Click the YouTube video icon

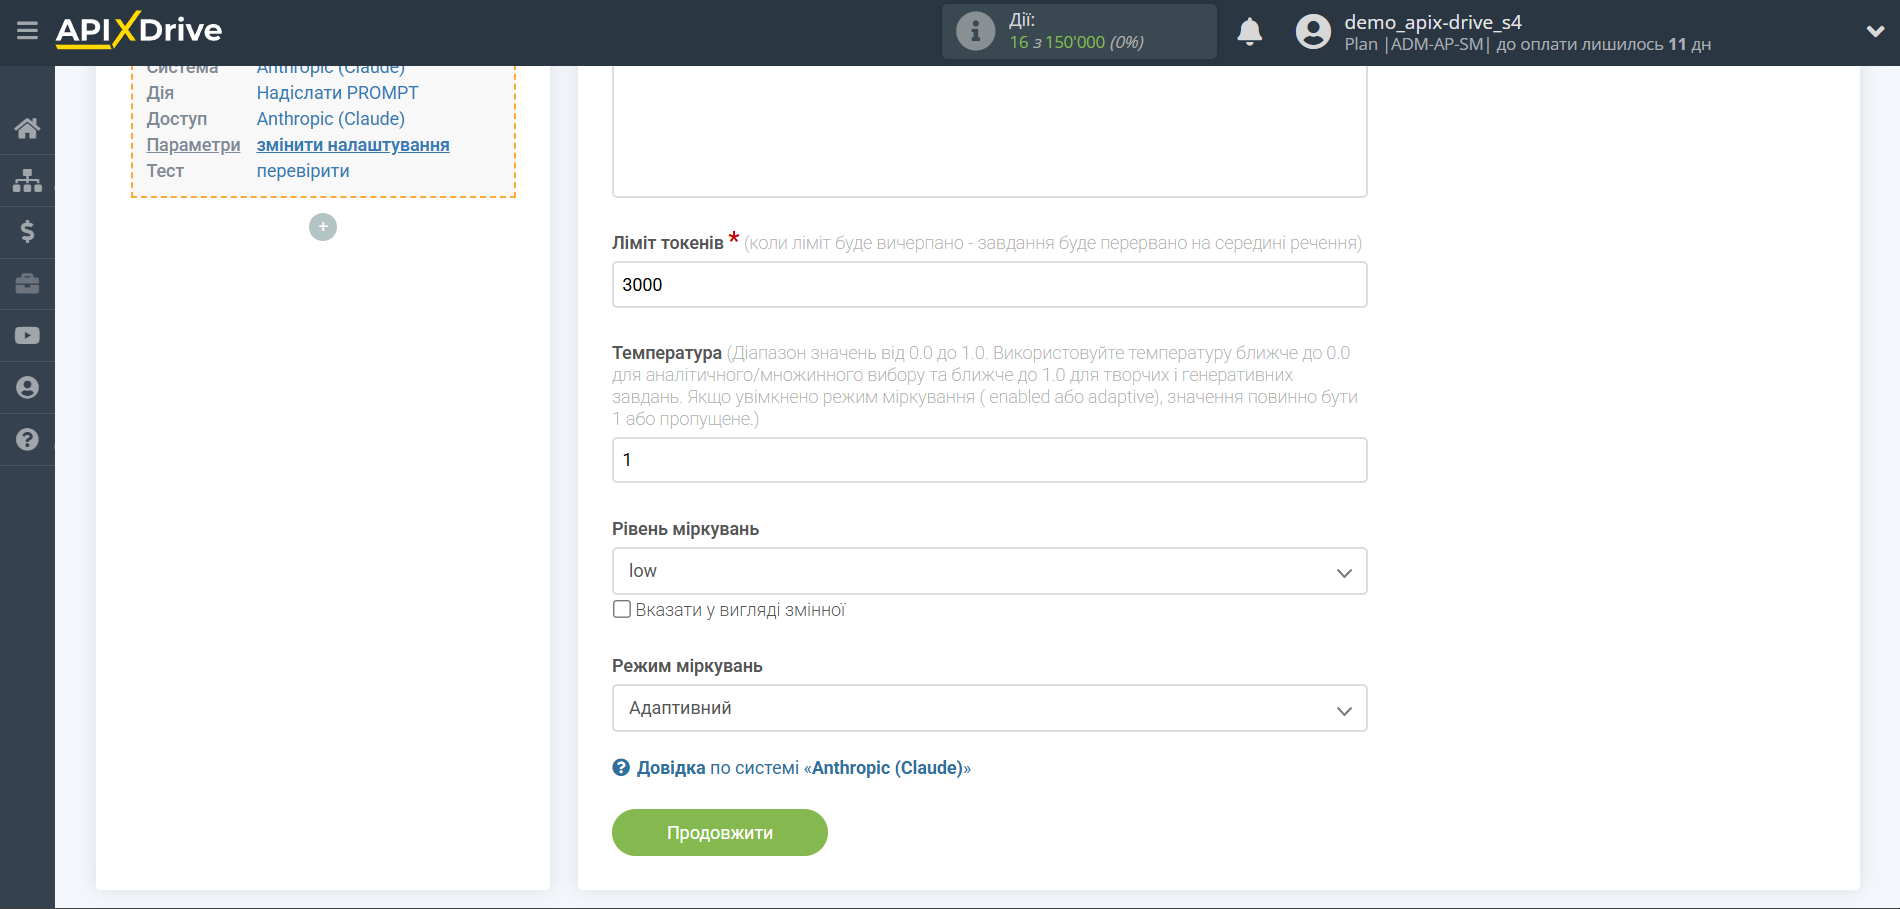pyautogui.click(x=27, y=336)
